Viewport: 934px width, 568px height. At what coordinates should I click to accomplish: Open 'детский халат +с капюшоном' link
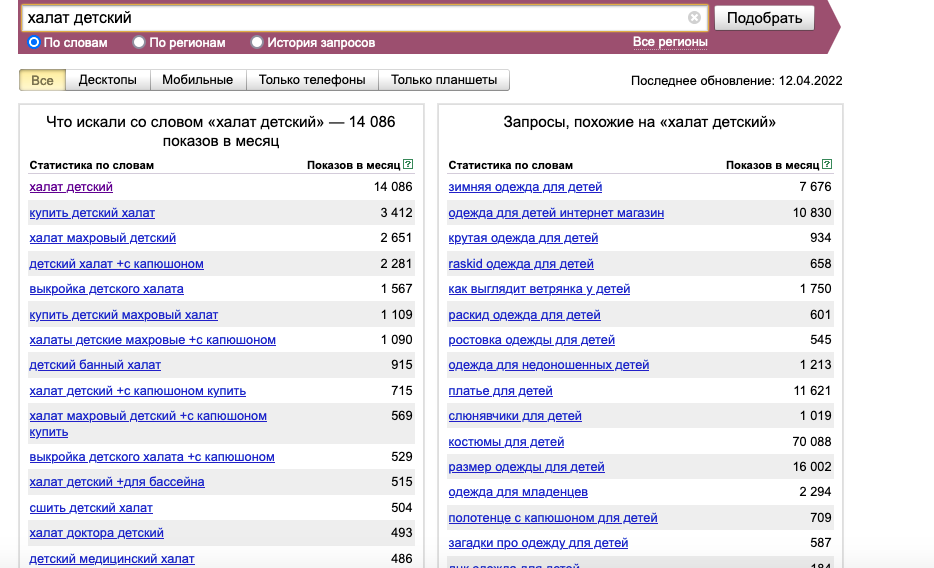(x=117, y=264)
